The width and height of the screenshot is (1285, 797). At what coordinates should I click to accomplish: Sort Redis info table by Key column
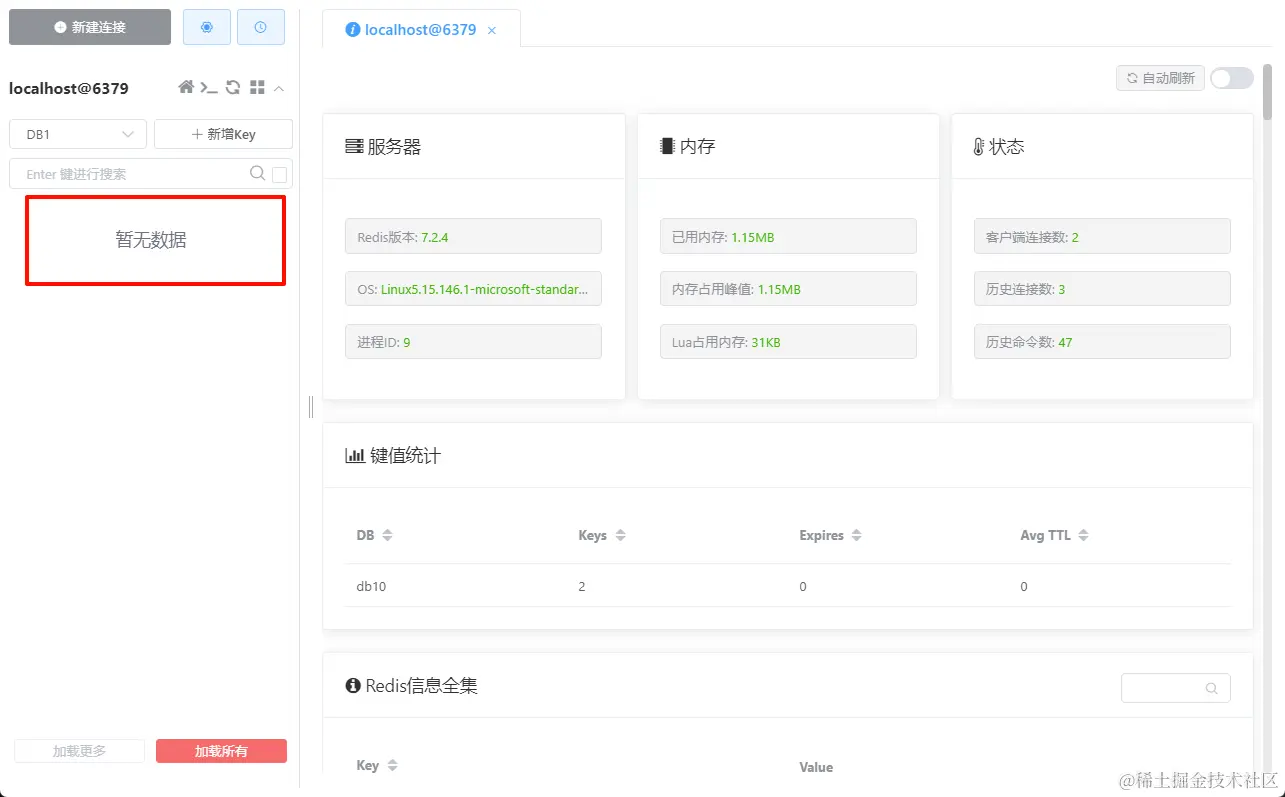tap(392, 766)
